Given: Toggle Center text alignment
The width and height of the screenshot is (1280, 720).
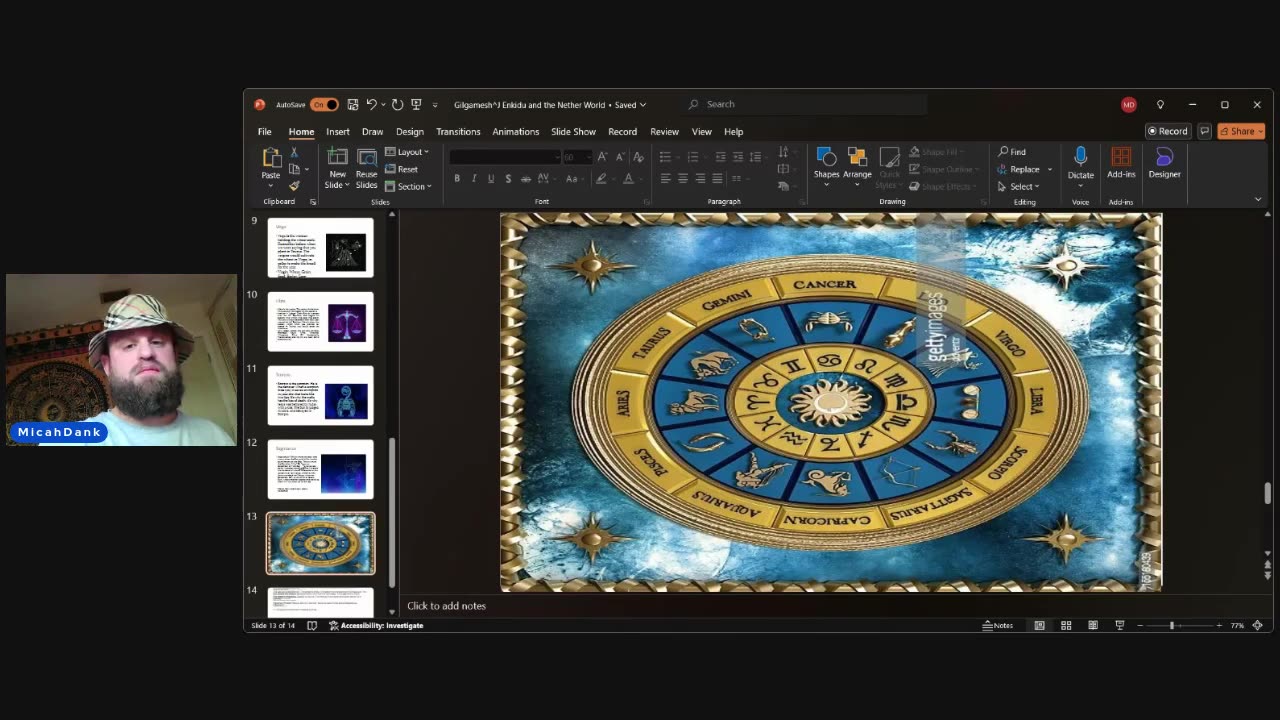Looking at the screenshot, I should click(683, 179).
